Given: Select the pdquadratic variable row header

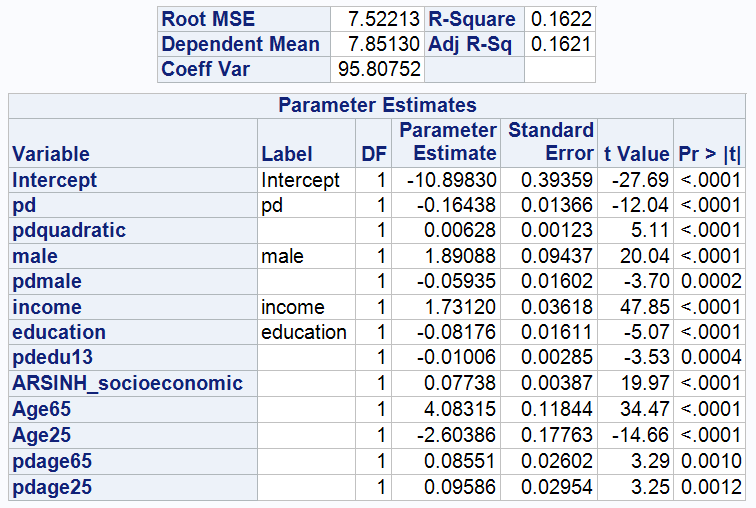Looking at the screenshot, I should pyautogui.click(x=69, y=231).
